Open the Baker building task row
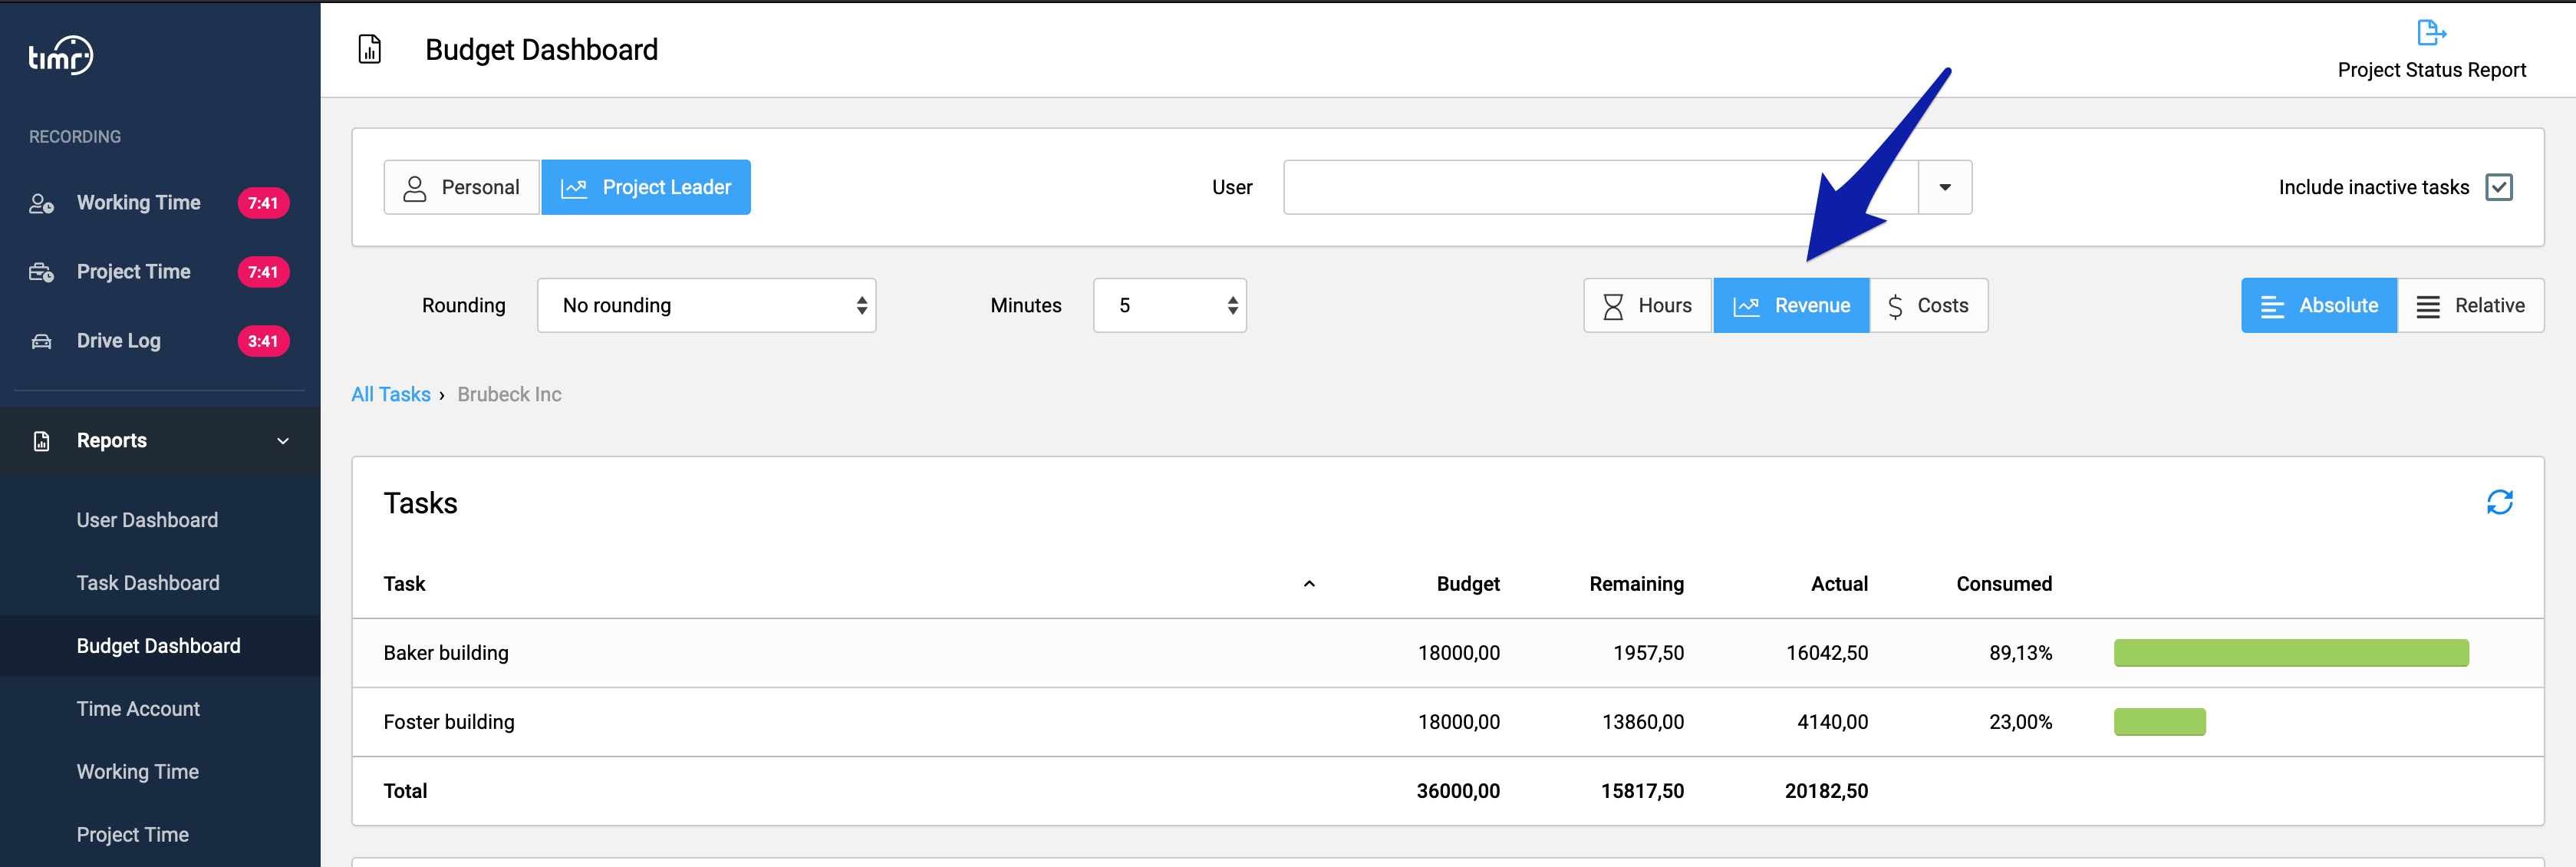Viewport: 2576px width, 867px height. click(x=1448, y=654)
